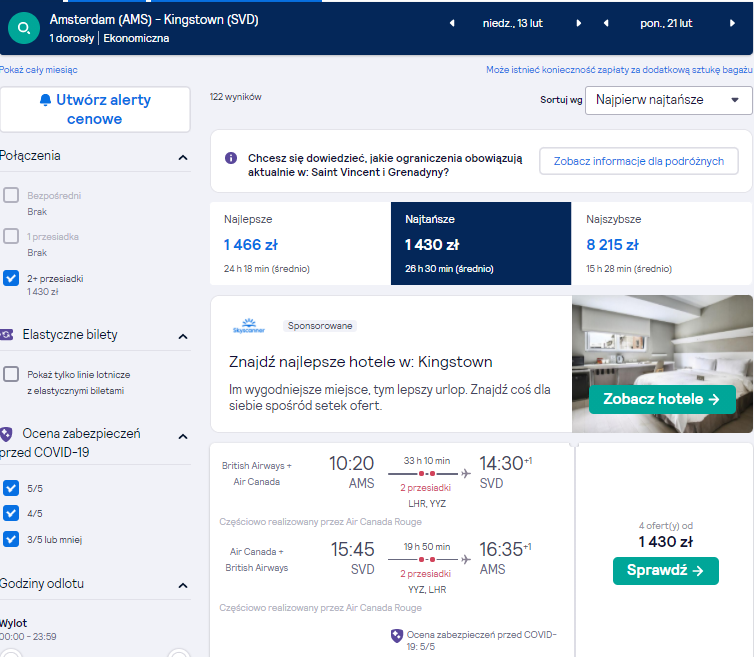
Task: Click Wylot 00:00 - 23:59 label
Action: click(x=28, y=630)
